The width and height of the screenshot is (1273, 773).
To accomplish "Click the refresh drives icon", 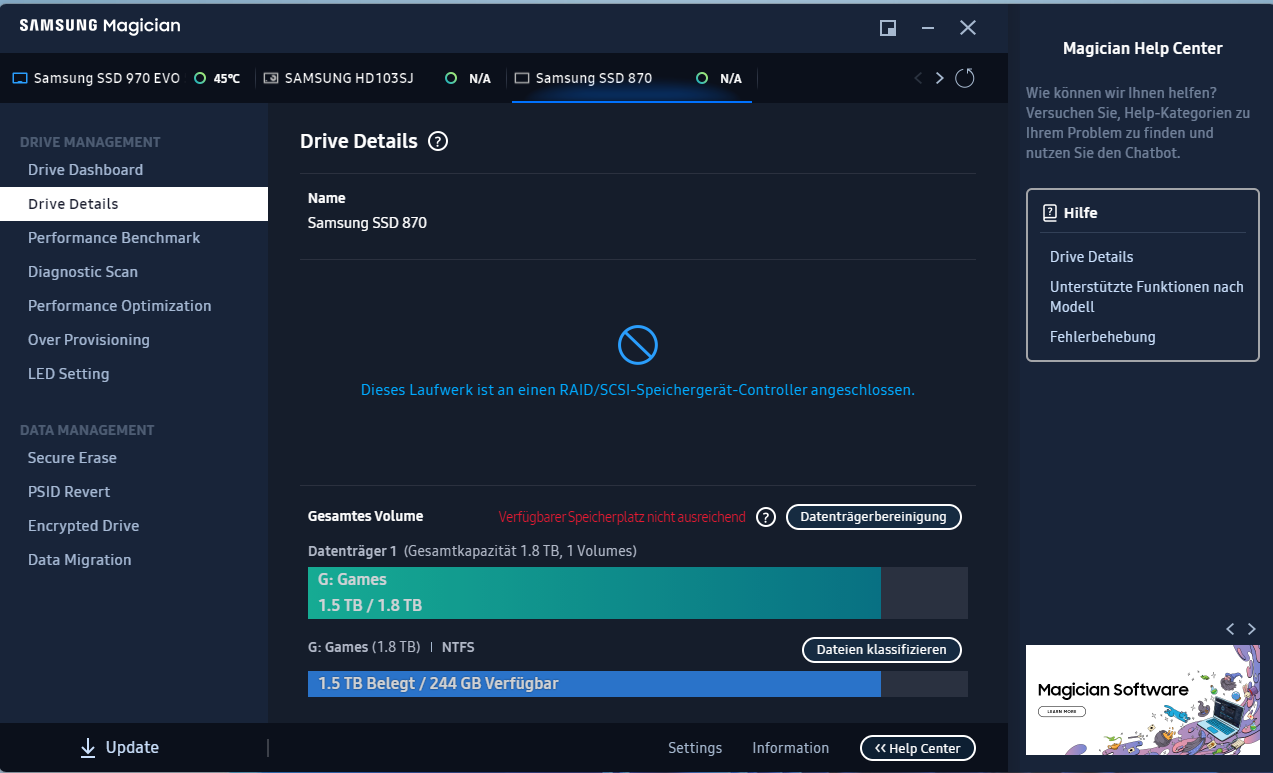I will tap(964, 78).
